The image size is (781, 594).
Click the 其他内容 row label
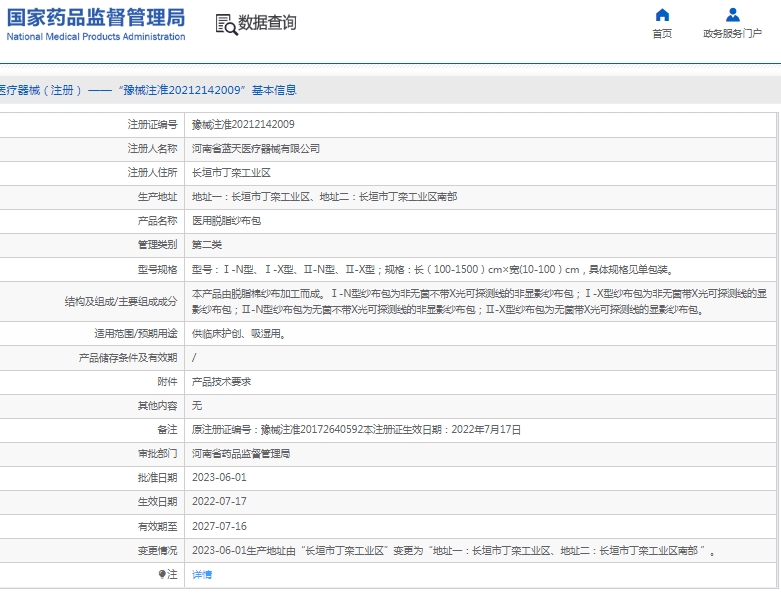tap(157, 405)
